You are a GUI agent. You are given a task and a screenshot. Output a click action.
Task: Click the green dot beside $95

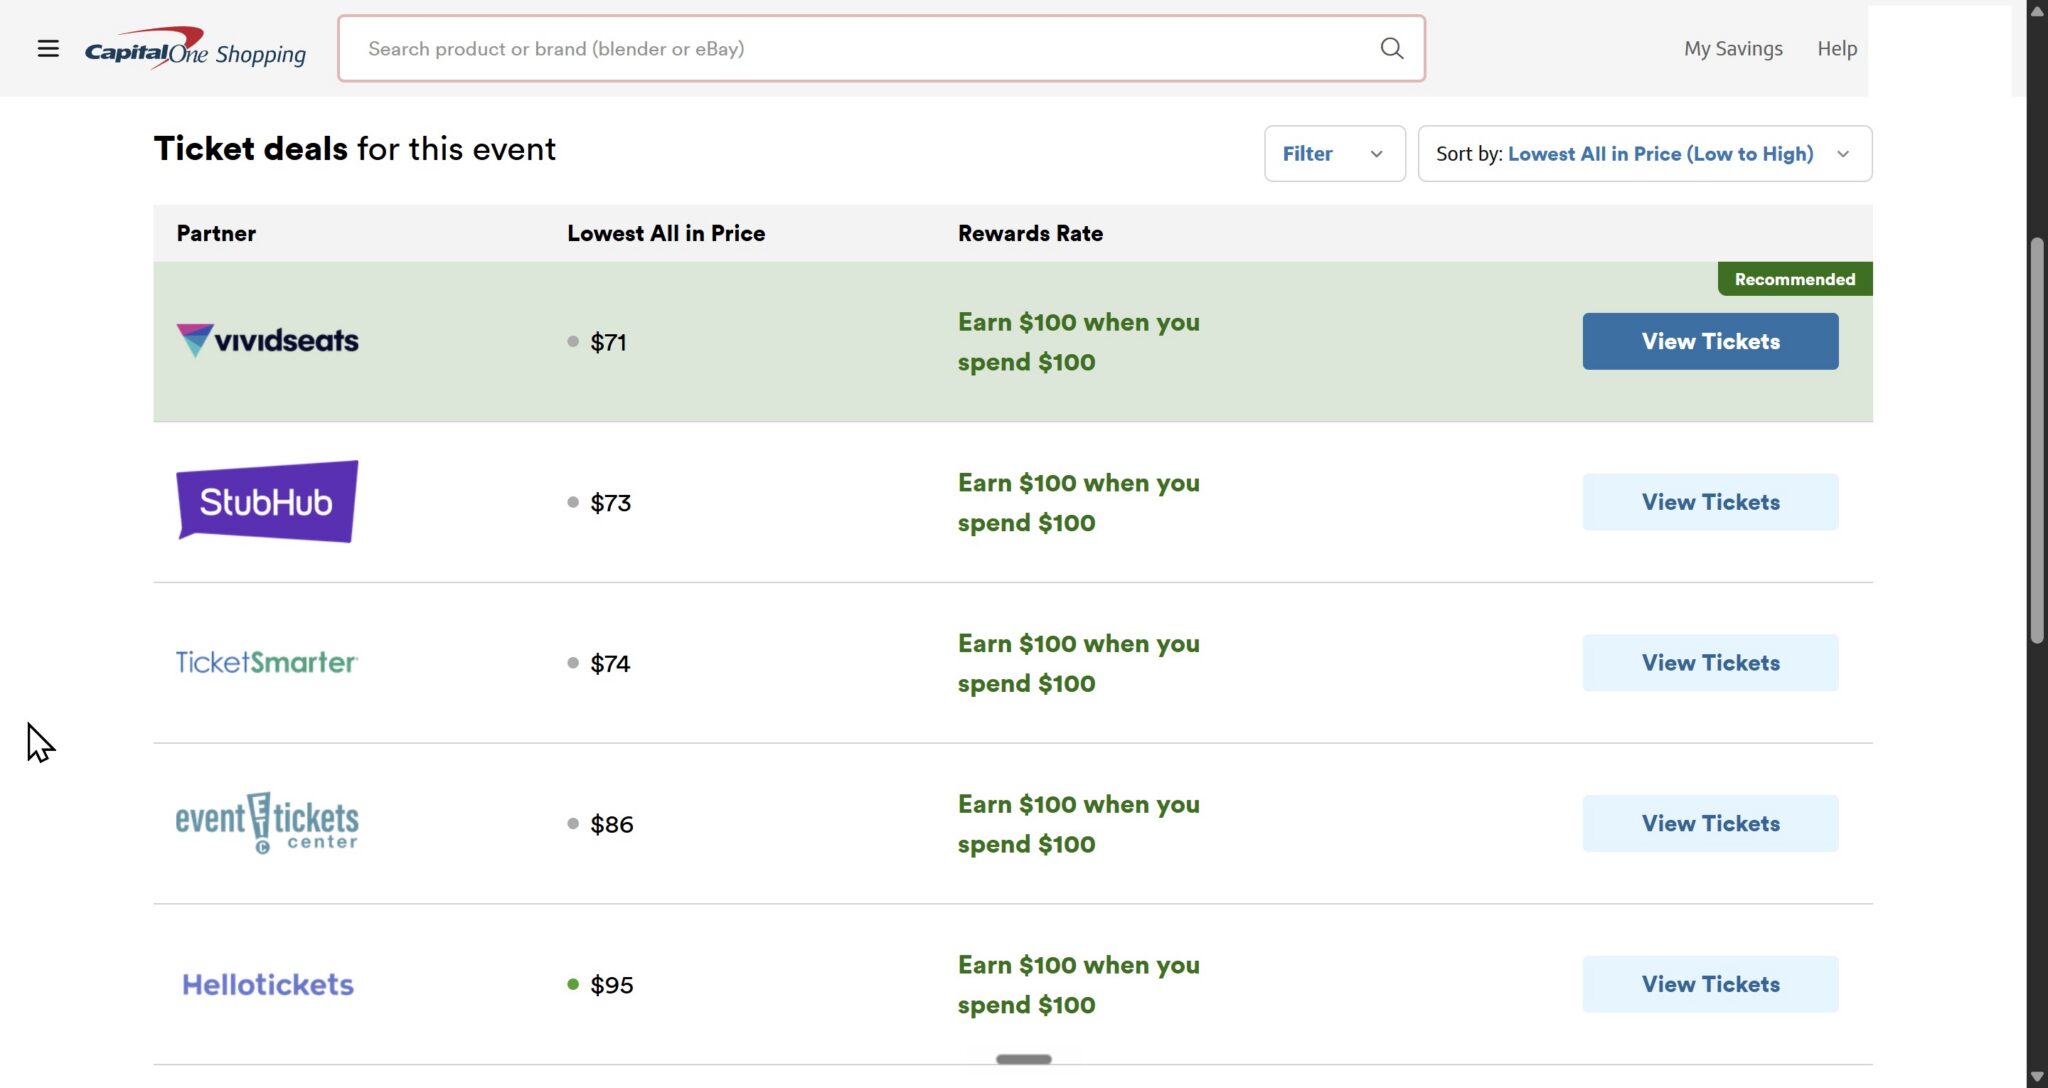click(x=573, y=984)
